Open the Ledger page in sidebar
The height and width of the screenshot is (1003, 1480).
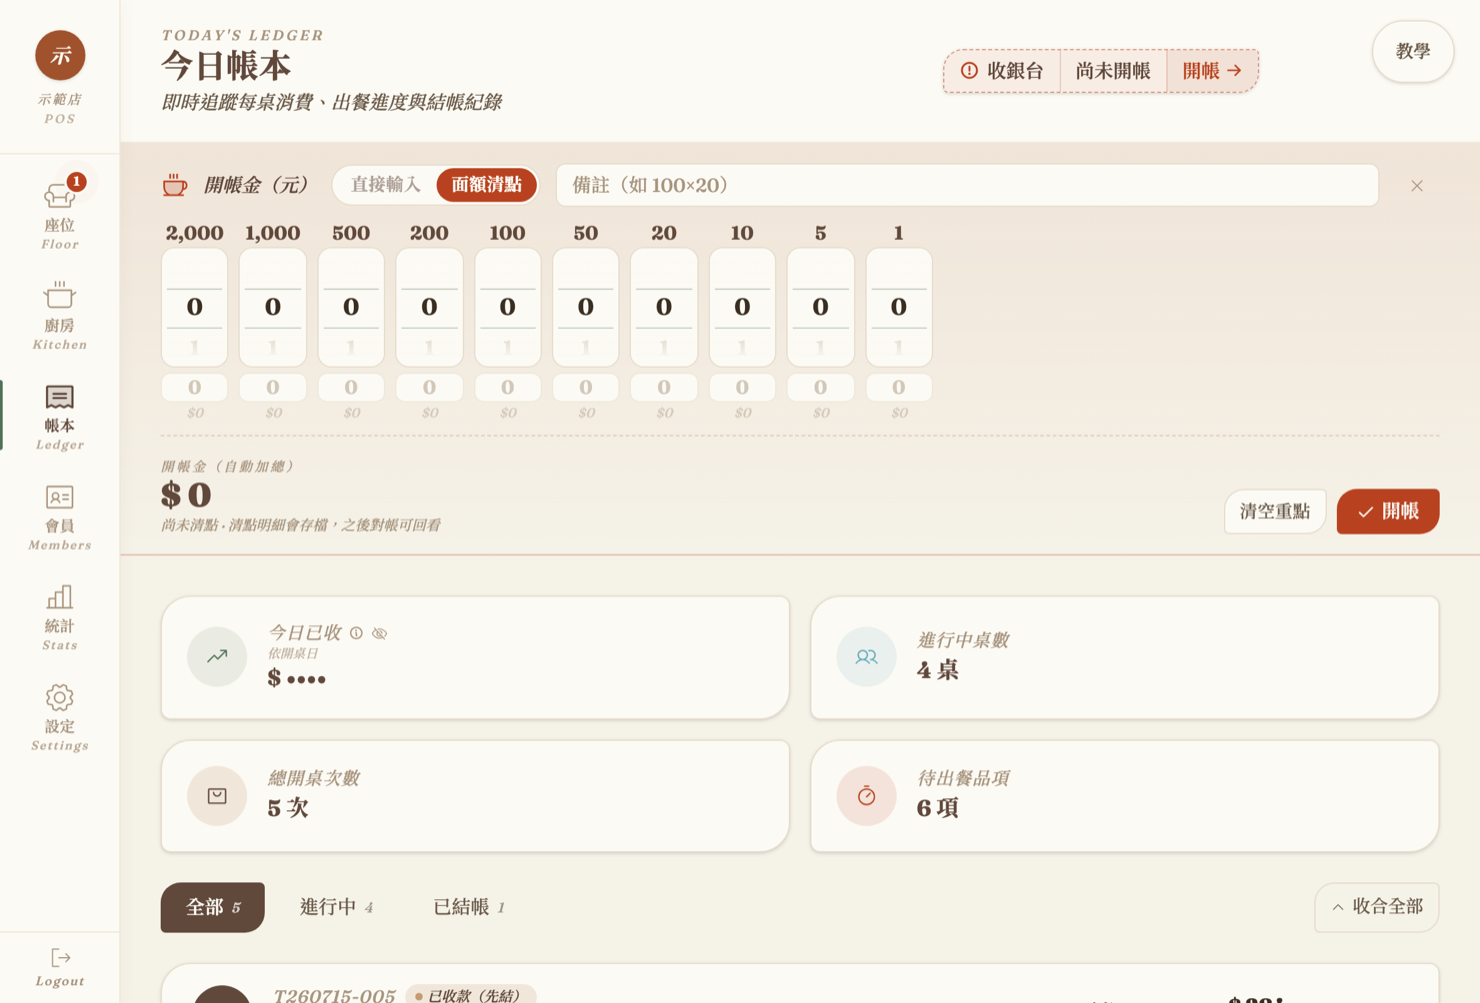pyautogui.click(x=60, y=416)
